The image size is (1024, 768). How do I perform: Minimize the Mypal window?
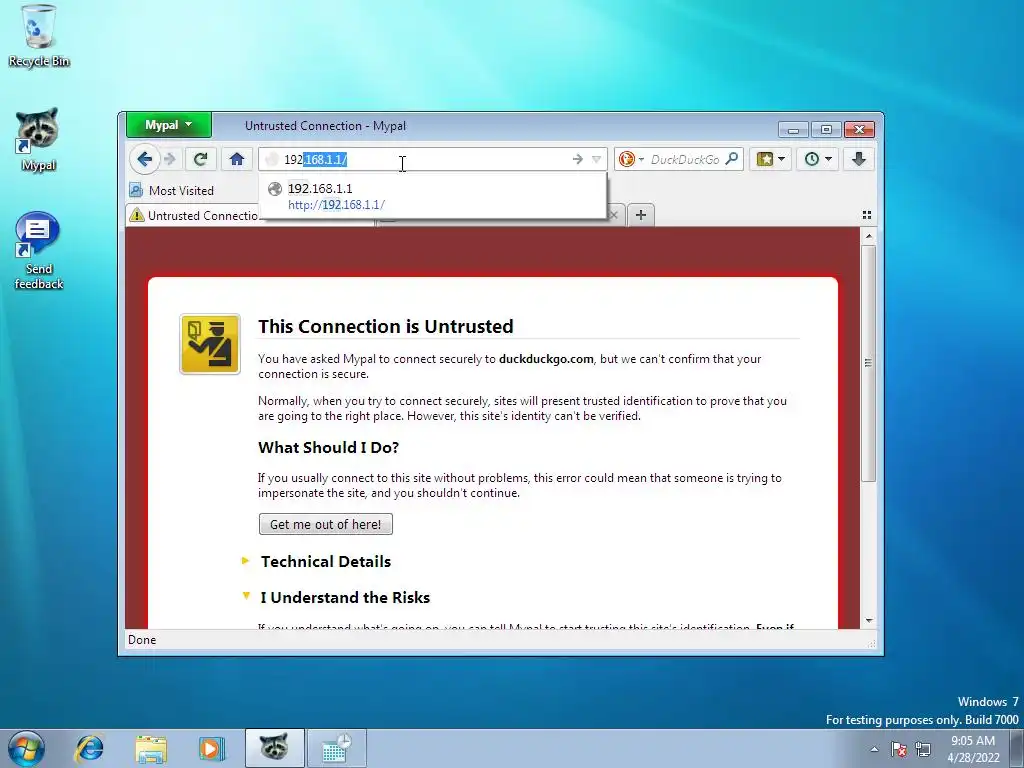coord(793,129)
